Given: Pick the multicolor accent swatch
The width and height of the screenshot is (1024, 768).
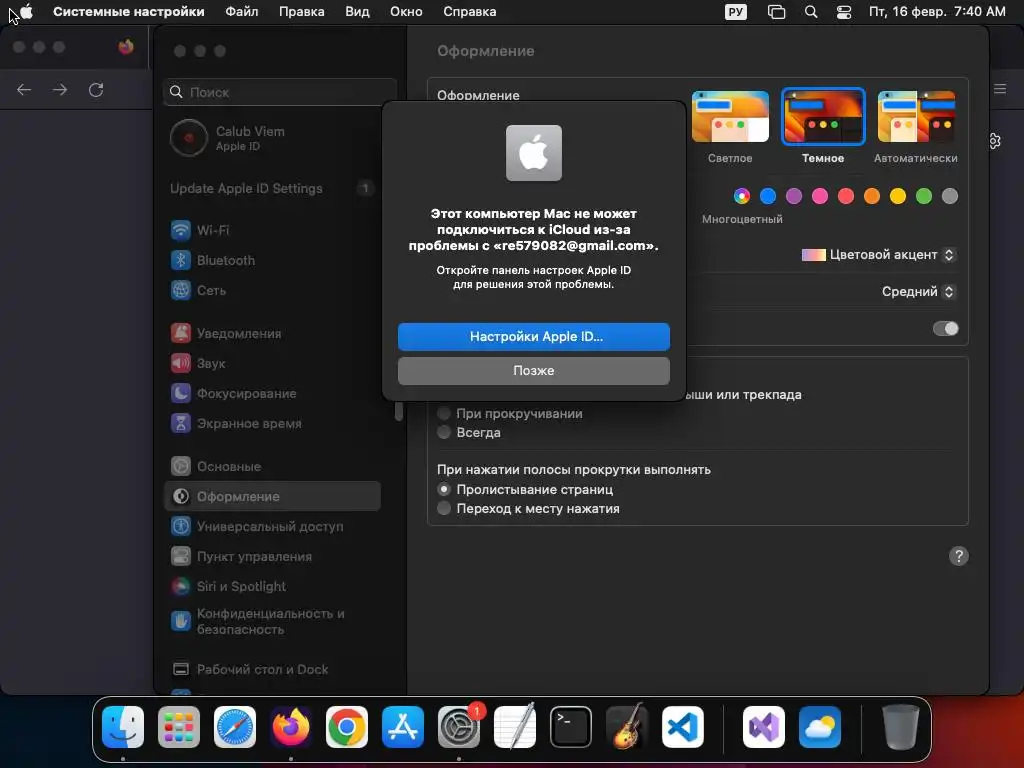Looking at the screenshot, I should [x=742, y=196].
